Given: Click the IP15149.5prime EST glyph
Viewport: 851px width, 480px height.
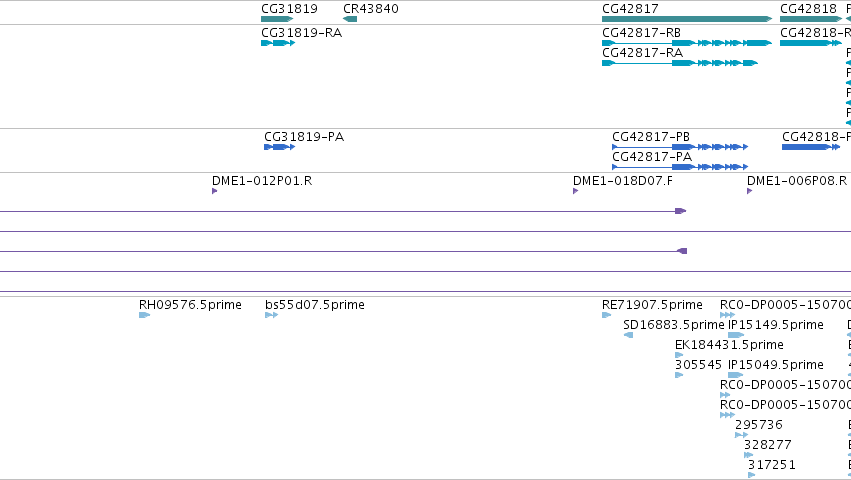Looking at the screenshot, I should click(x=736, y=335).
